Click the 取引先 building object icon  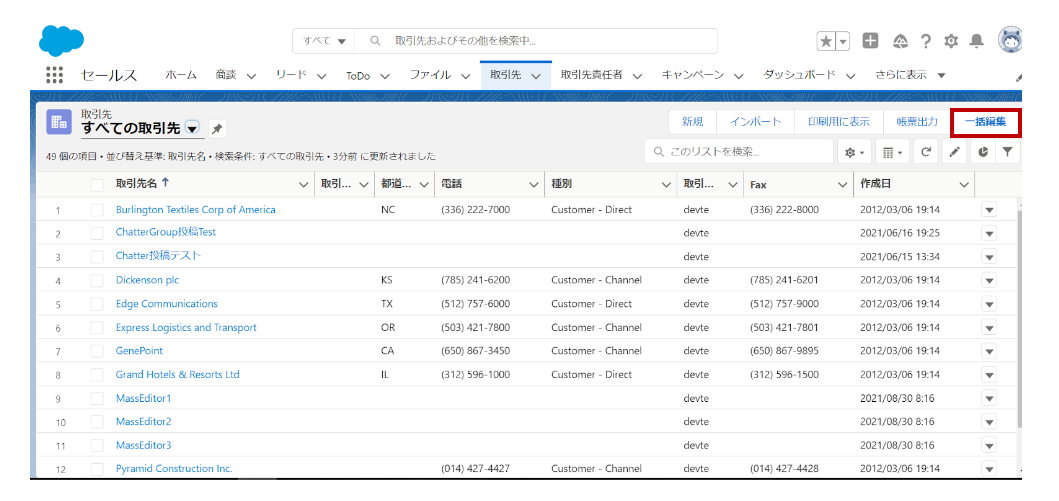click(x=59, y=122)
